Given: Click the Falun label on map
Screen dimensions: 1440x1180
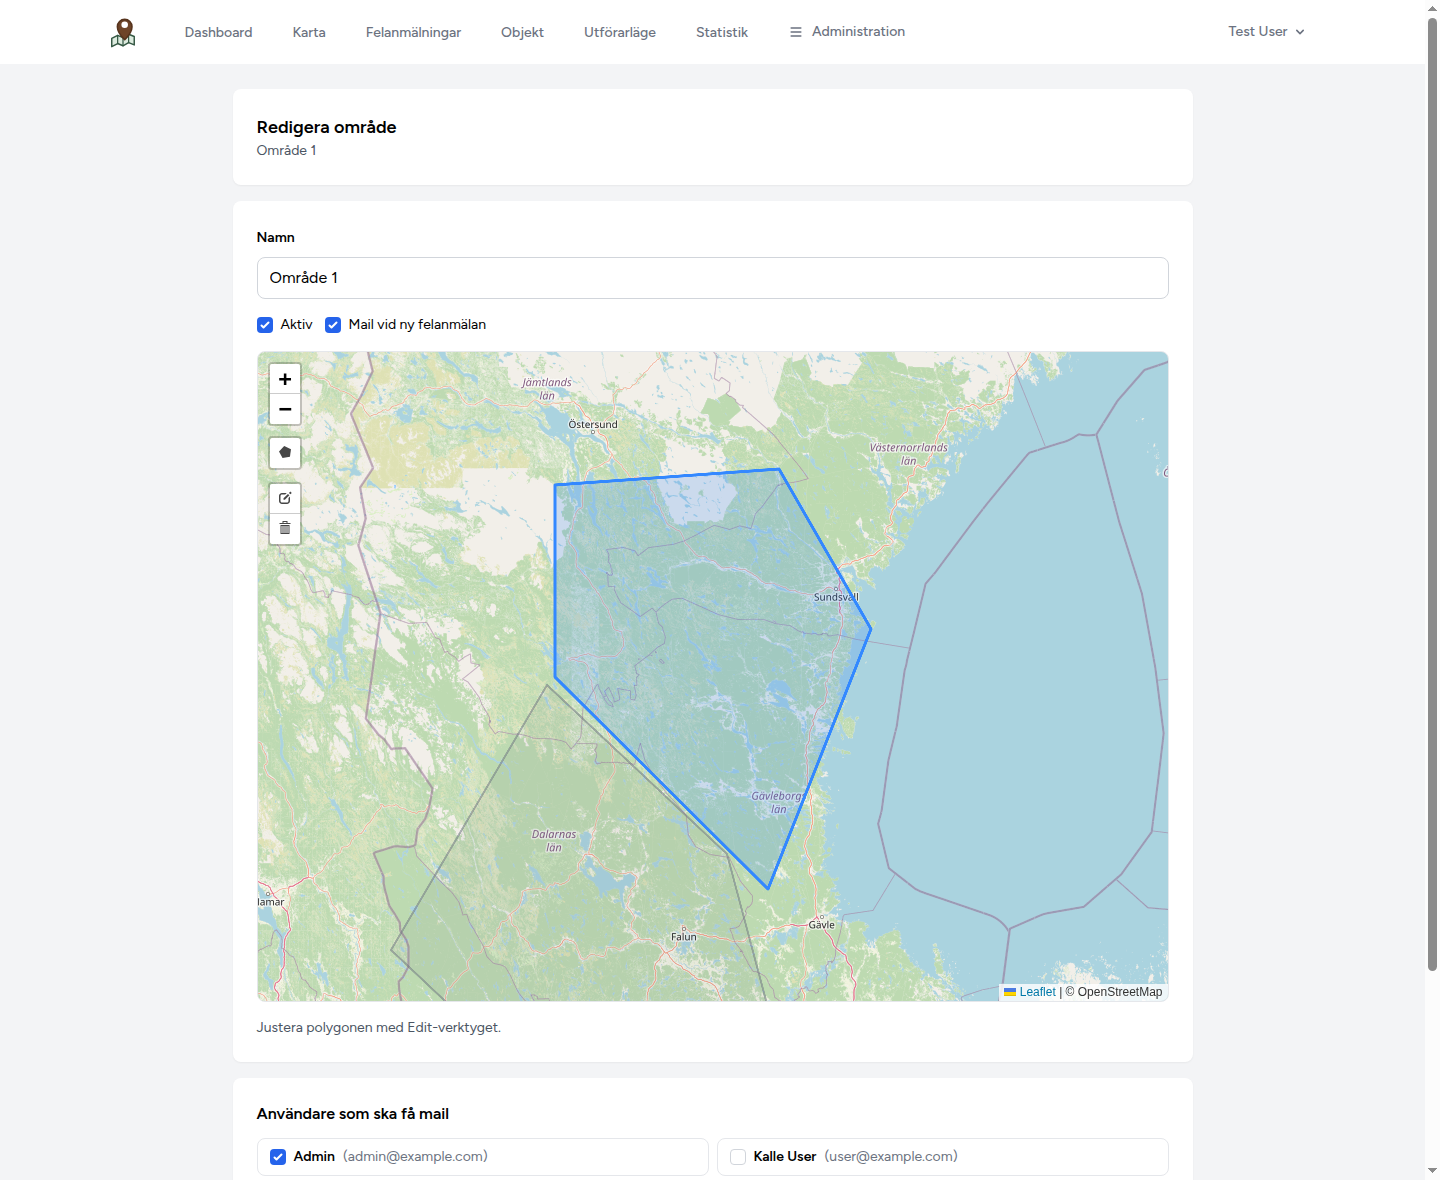Looking at the screenshot, I should 683,937.
